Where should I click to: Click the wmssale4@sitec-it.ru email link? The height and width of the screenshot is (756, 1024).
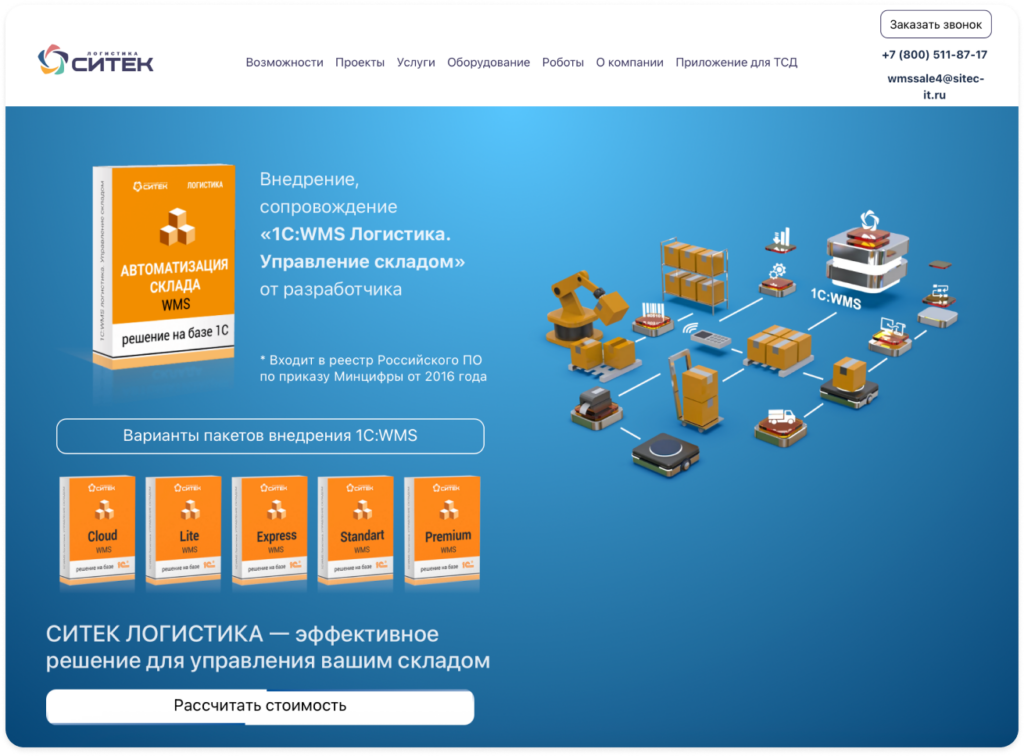click(x=932, y=84)
